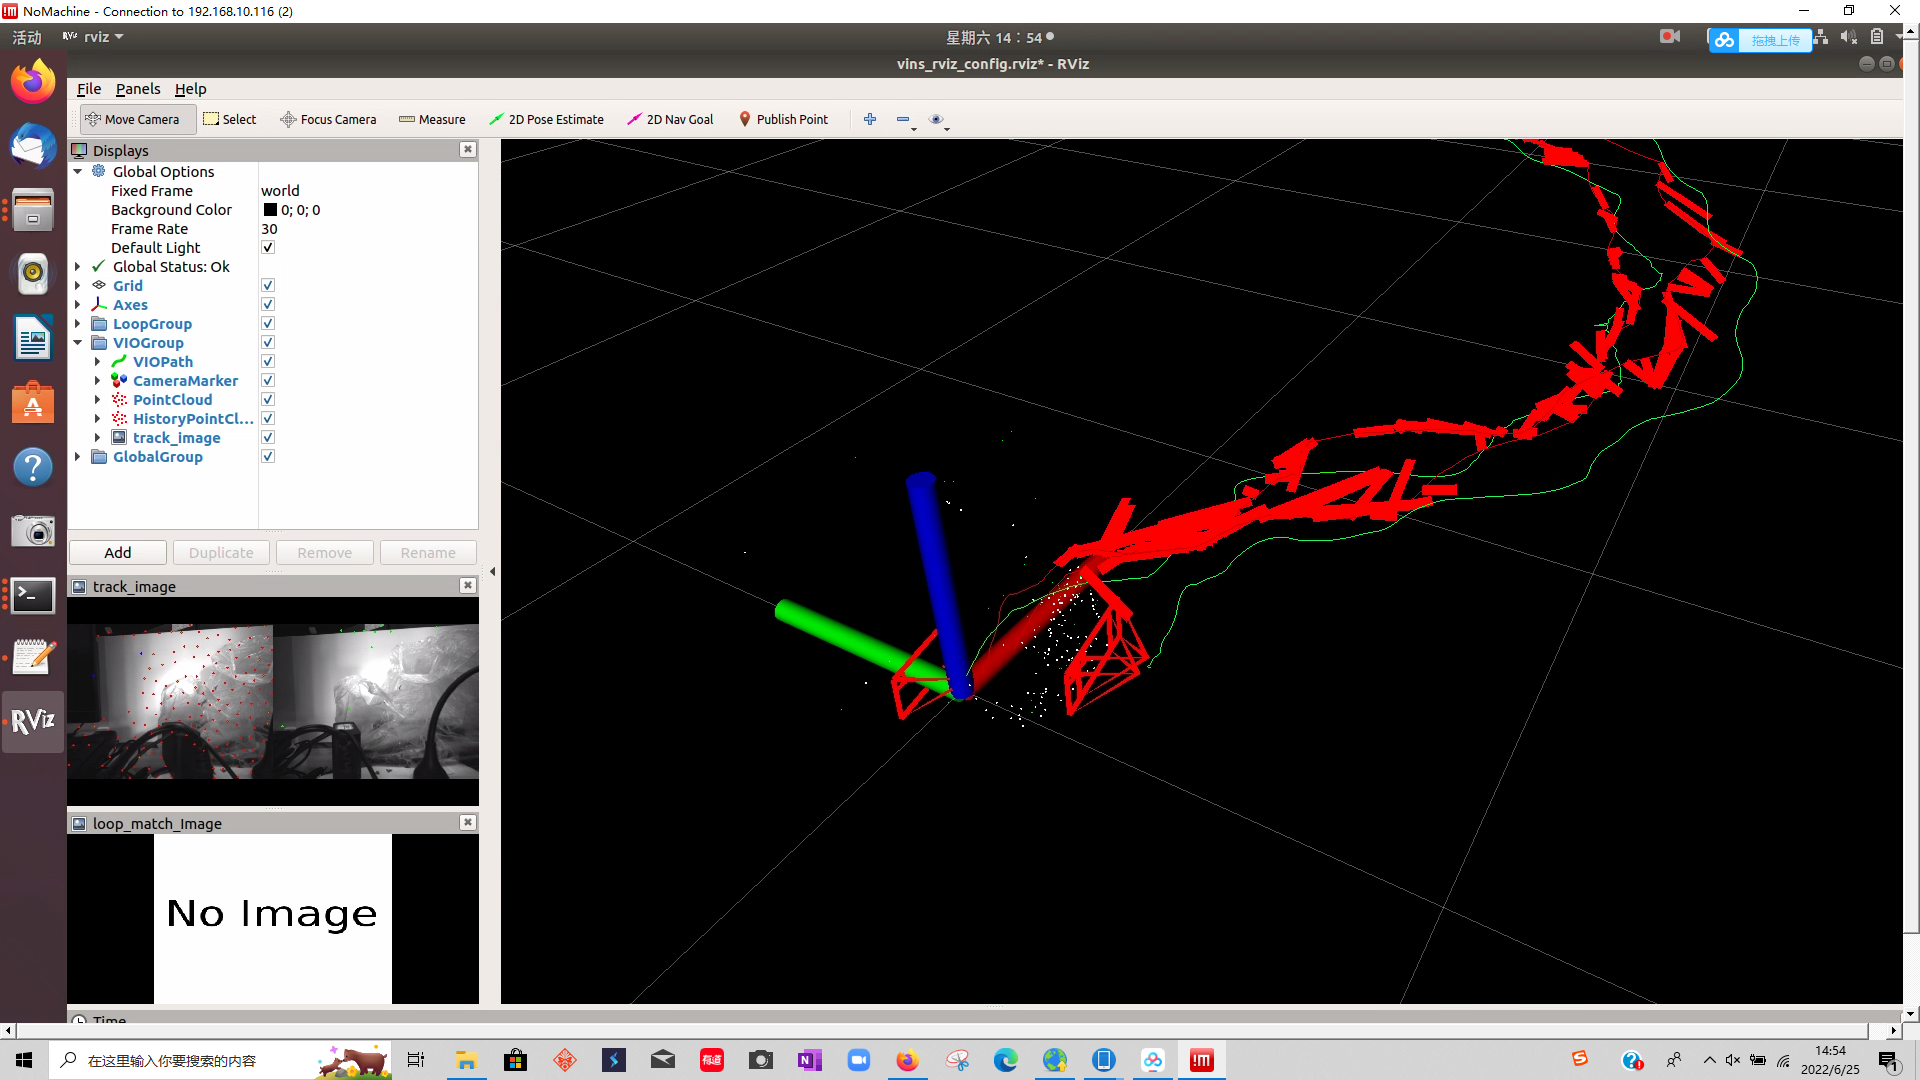
Task: Click the minus remove-tool icon in toolbar
Action: click(x=903, y=119)
